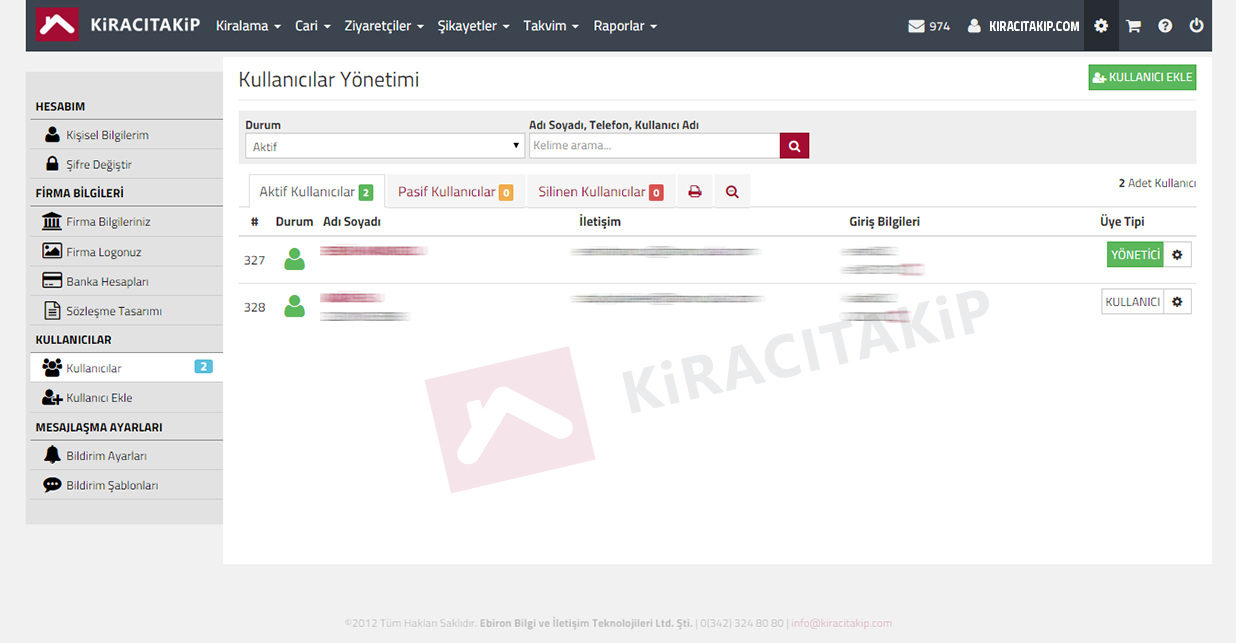The image size is (1236, 643).
Task: Click row number 328
Action: click(x=255, y=307)
